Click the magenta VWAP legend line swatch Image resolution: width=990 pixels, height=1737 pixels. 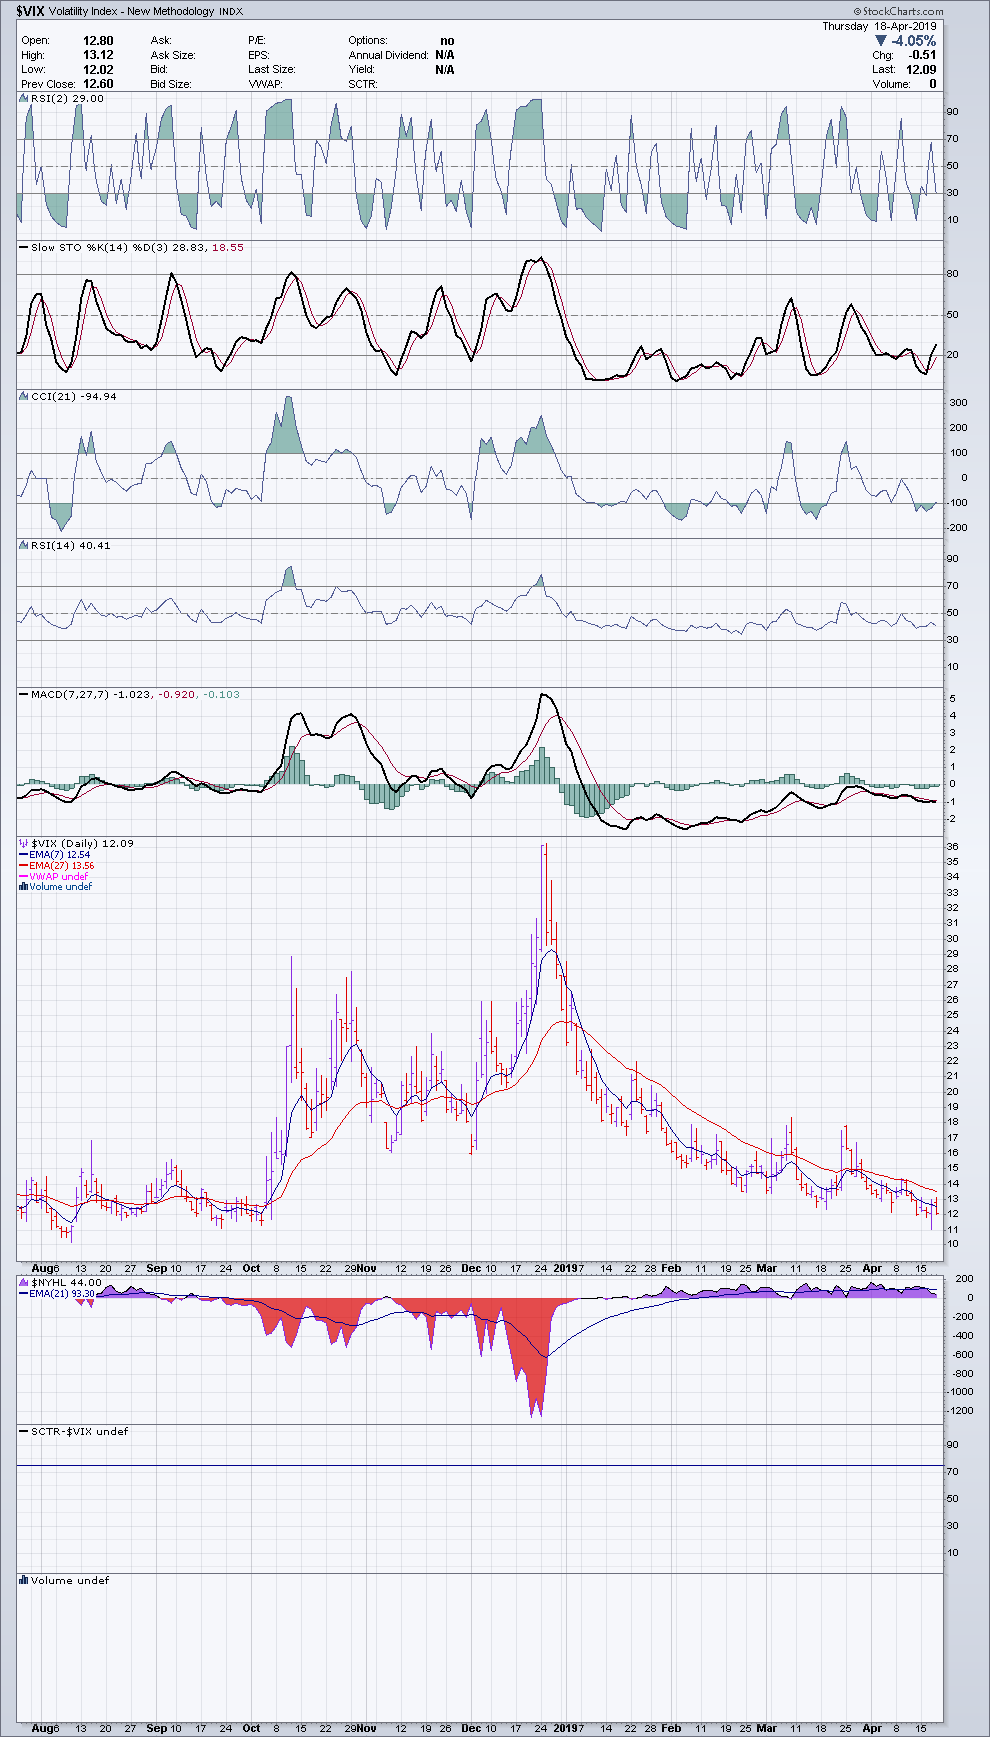pyautogui.click(x=24, y=876)
